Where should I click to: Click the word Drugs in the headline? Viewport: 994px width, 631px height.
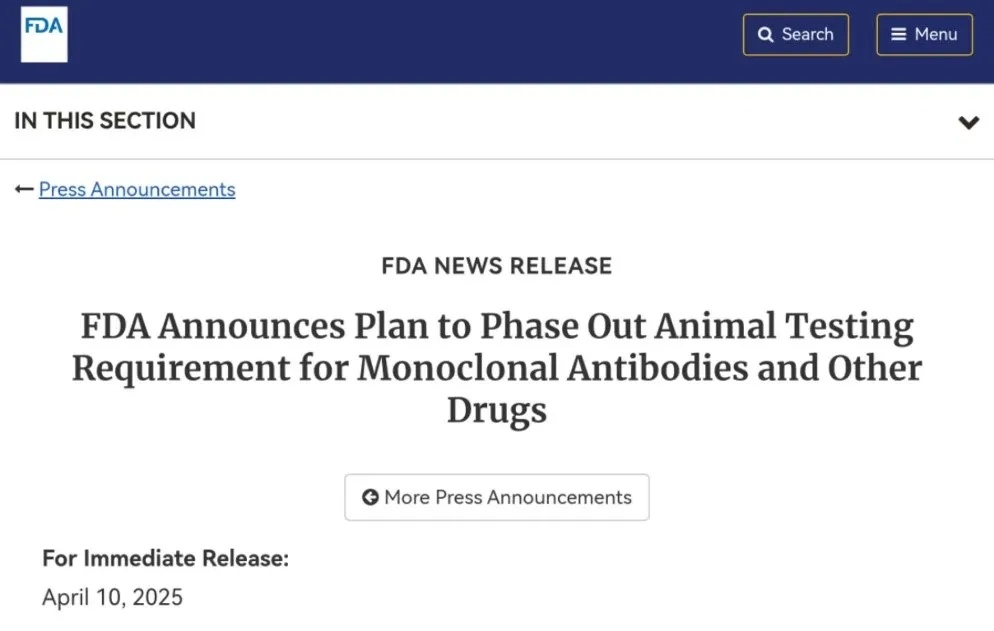(x=497, y=410)
